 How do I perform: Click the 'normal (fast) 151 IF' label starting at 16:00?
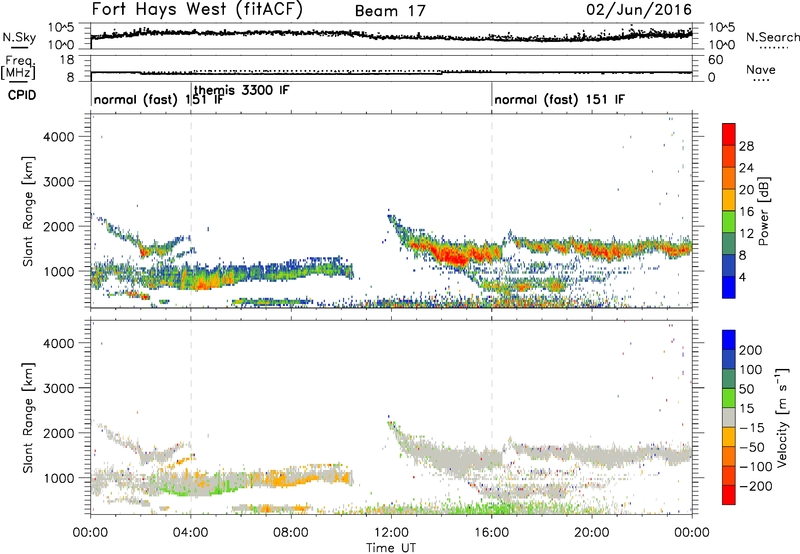[559, 99]
